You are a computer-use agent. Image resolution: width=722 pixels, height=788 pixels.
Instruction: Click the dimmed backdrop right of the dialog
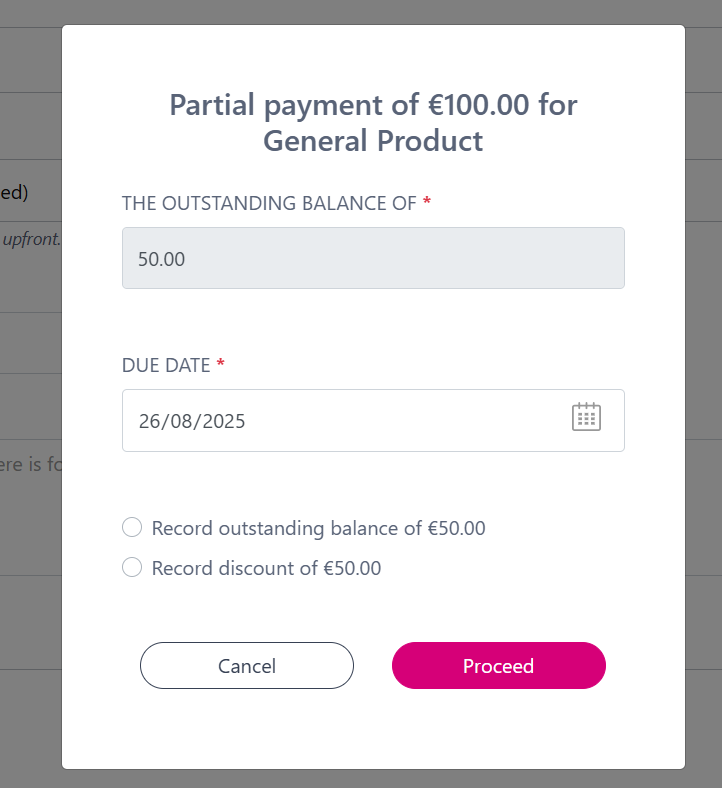click(704, 400)
